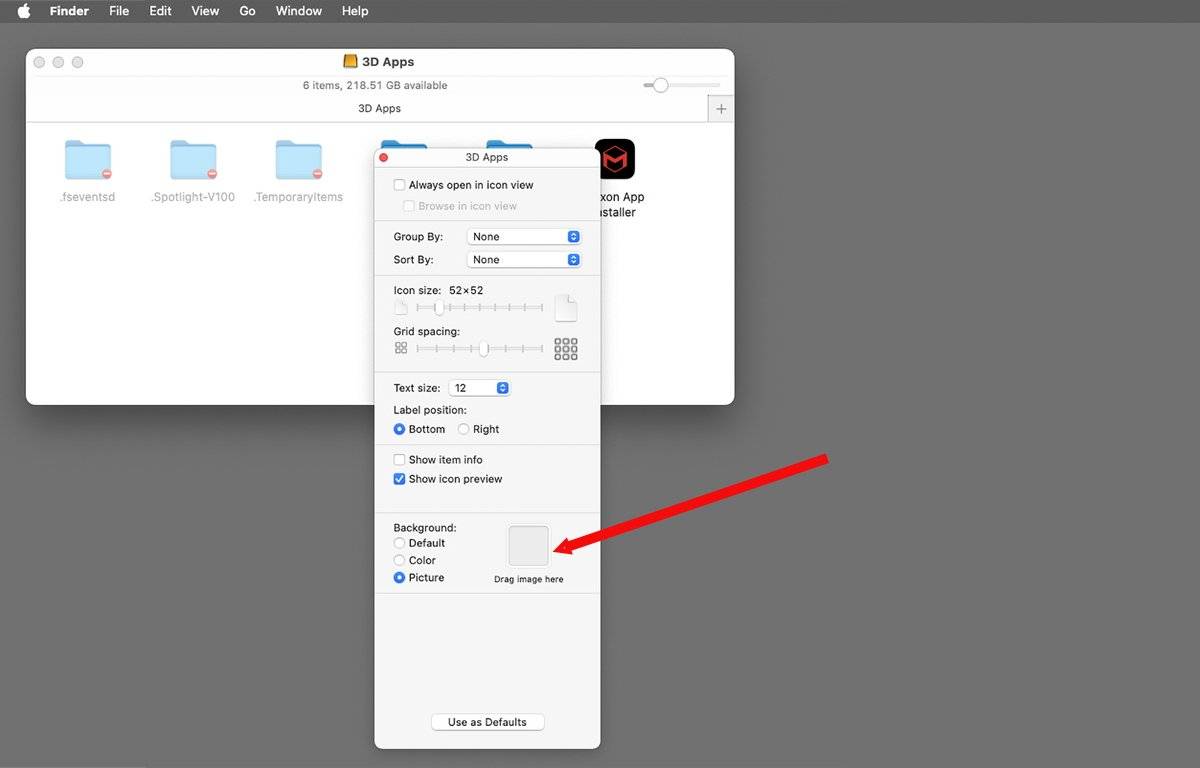Uncheck Show icon preview

coord(400,479)
